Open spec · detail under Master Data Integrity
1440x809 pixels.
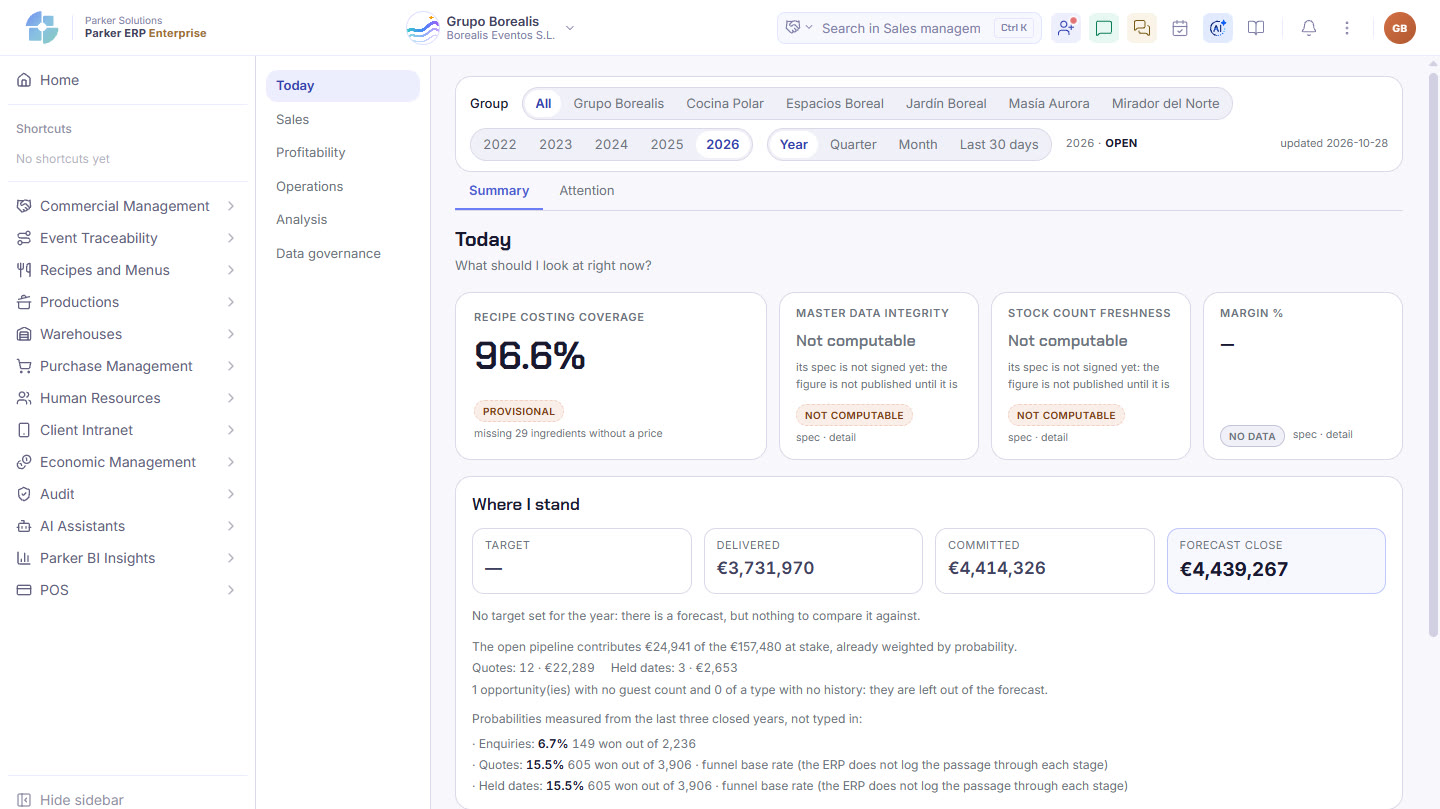[826, 437]
